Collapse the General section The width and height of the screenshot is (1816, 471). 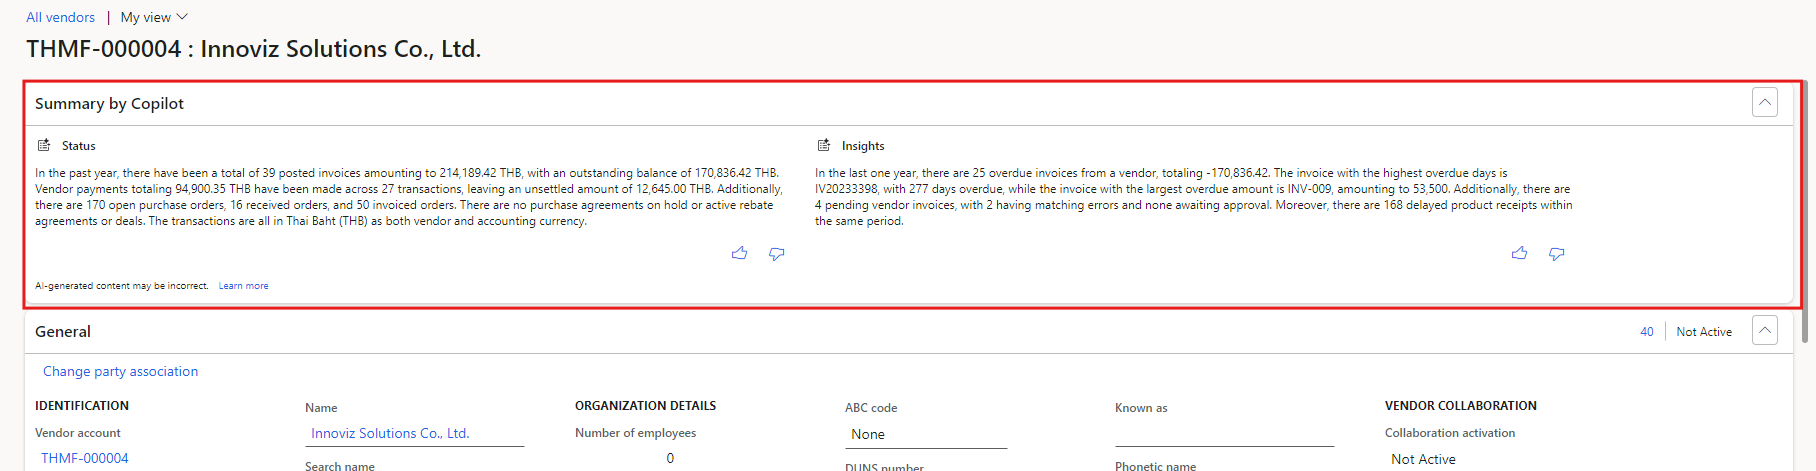[1765, 331]
